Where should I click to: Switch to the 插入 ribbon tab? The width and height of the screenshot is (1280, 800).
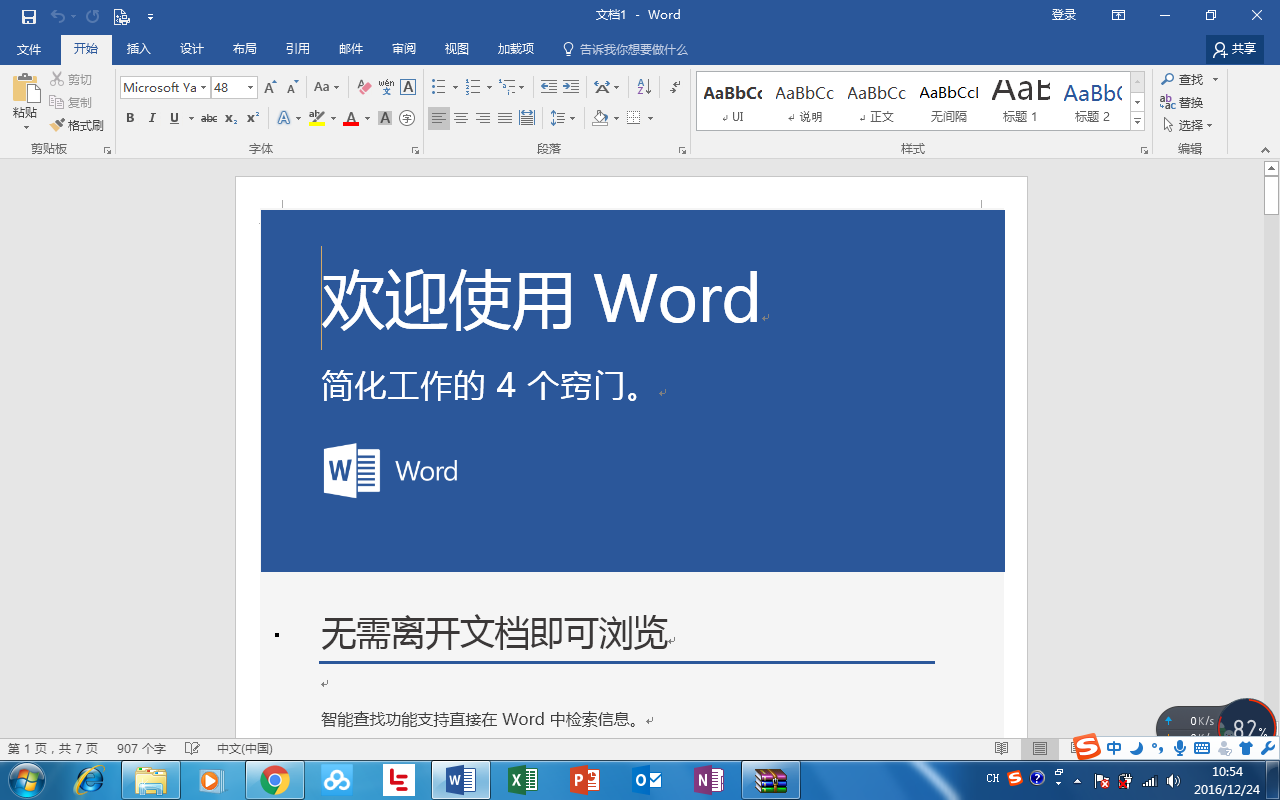click(138, 48)
